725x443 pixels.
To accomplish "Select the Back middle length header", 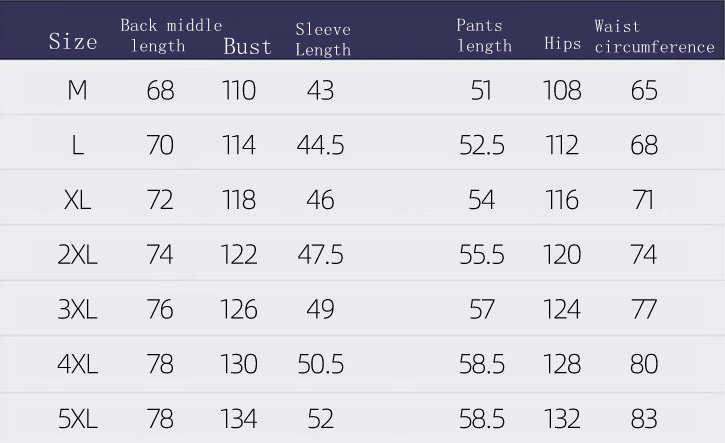I will pyautogui.click(x=170, y=35).
